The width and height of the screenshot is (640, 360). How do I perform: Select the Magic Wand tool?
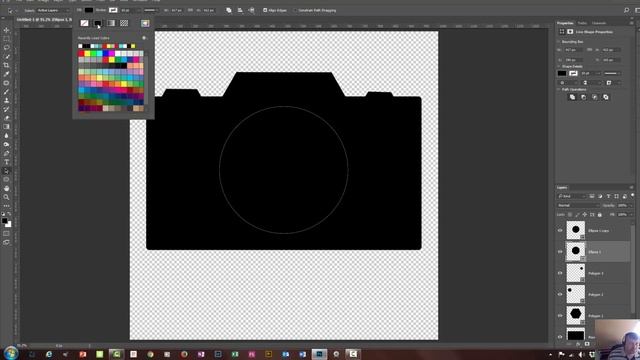click(7, 56)
